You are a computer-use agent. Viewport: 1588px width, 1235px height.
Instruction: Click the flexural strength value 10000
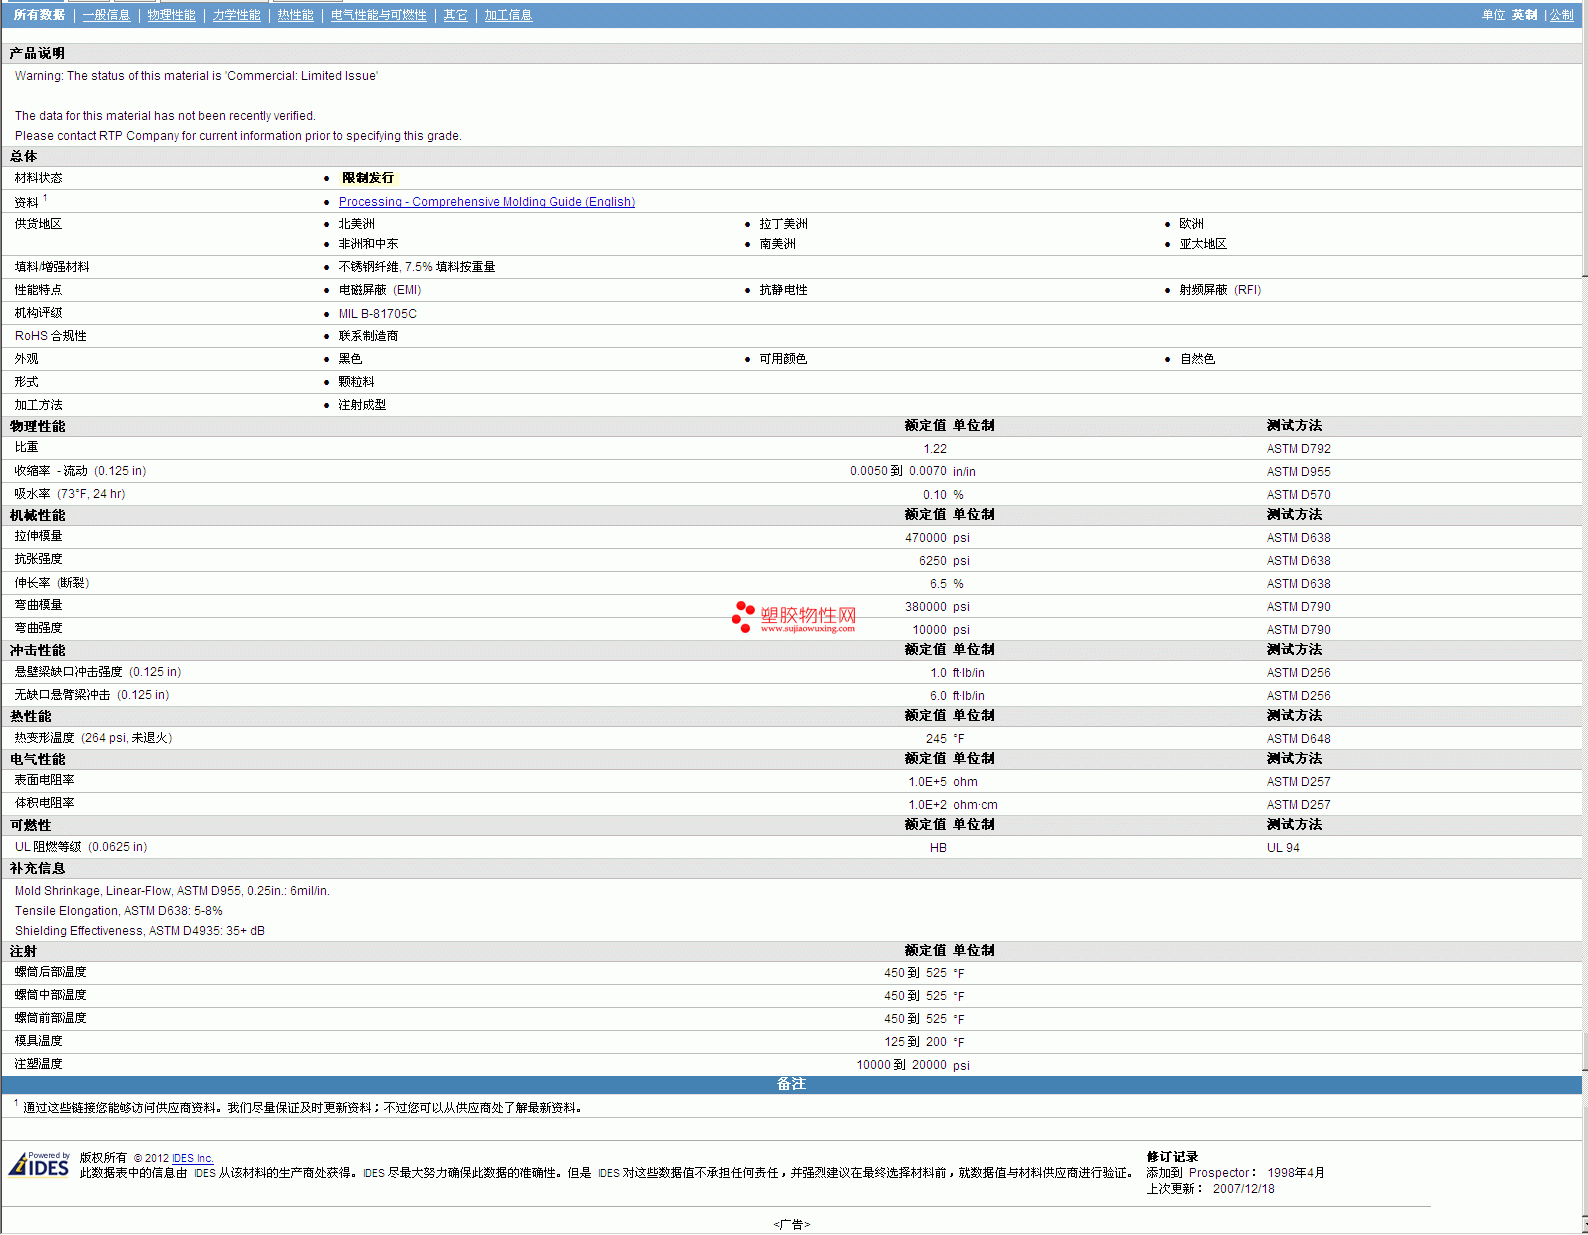929,630
